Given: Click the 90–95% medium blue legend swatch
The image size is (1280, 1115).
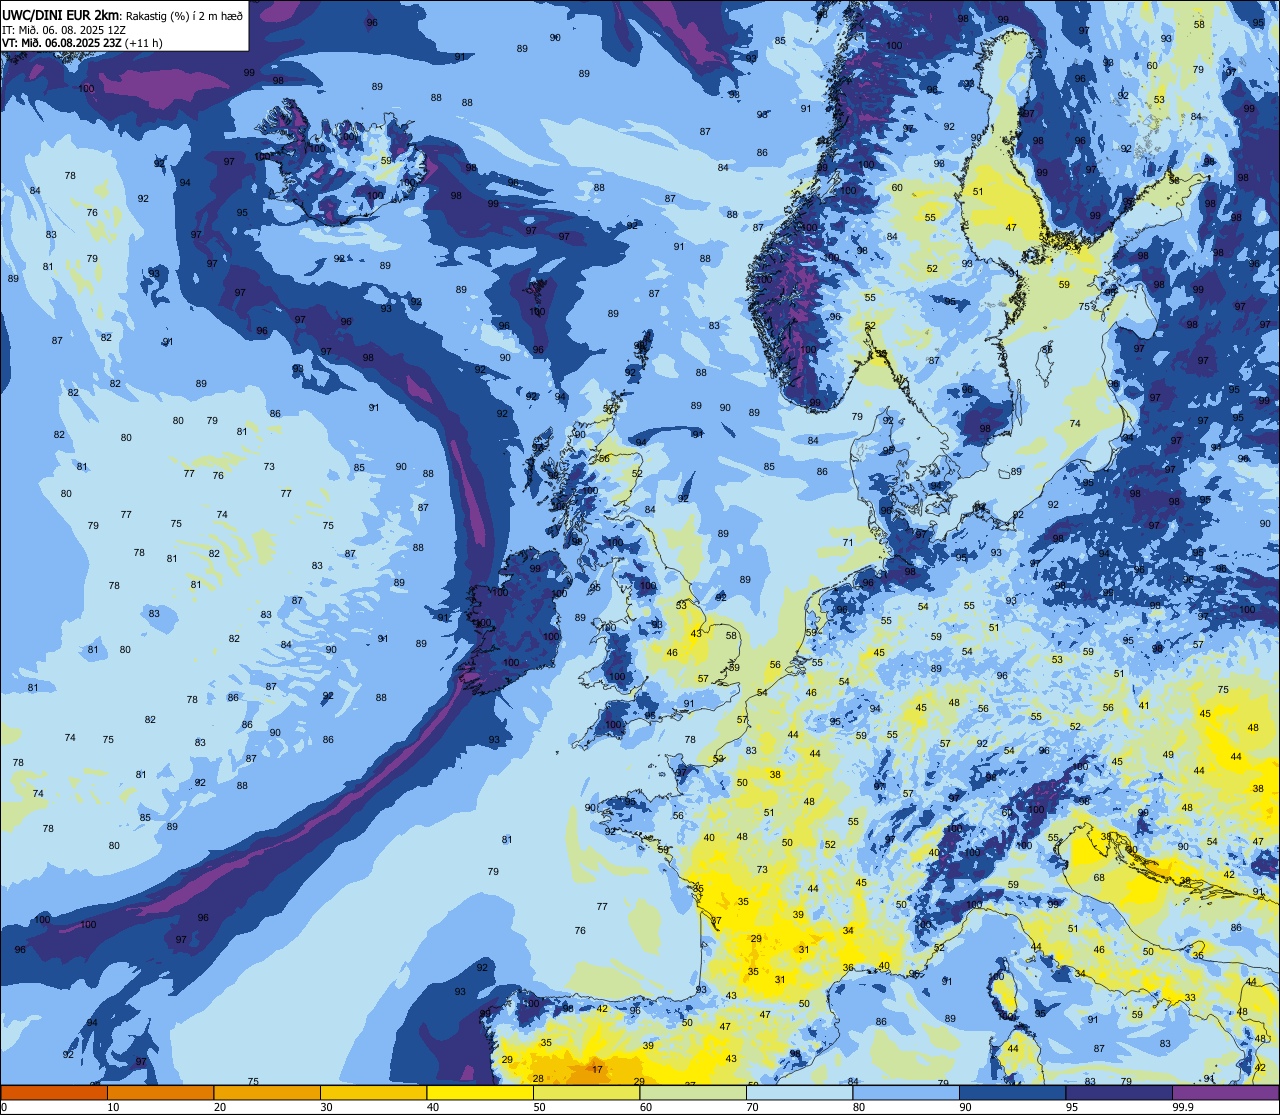Looking at the screenshot, I should pyautogui.click(x=1012, y=1093).
